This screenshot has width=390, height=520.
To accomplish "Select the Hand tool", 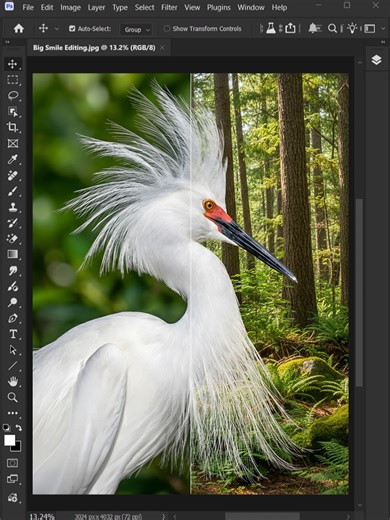I will [x=13, y=381].
